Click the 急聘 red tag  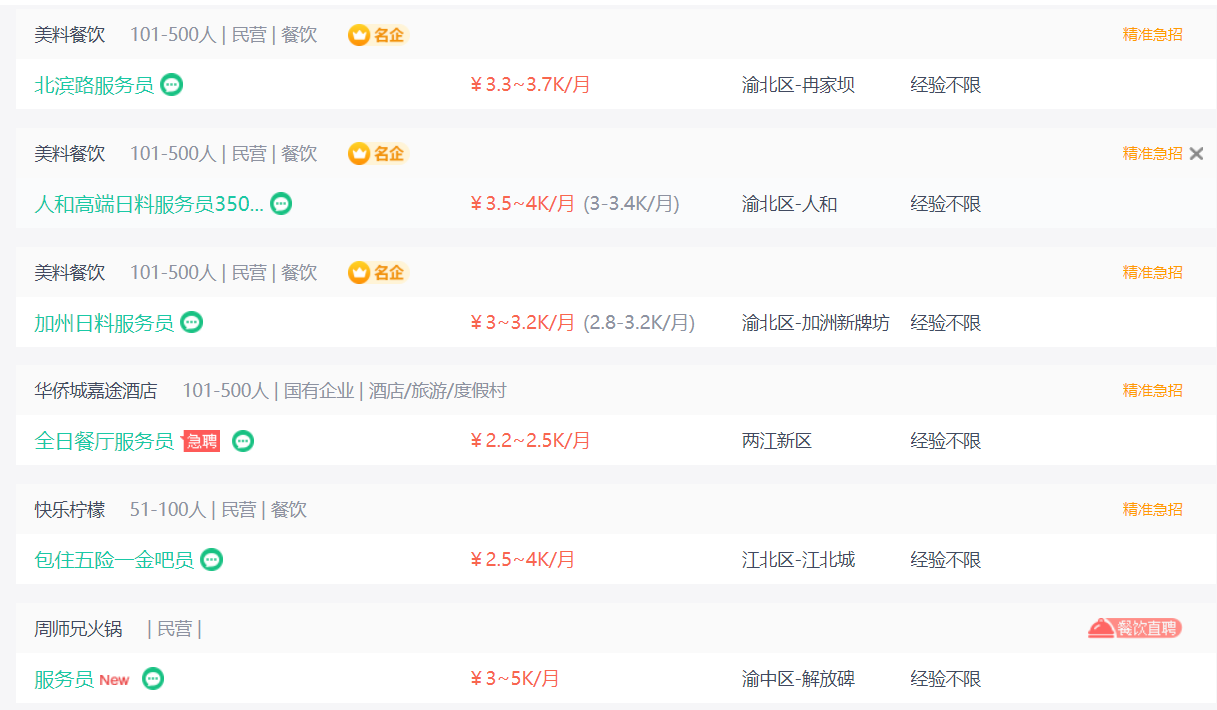click(202, 441)
